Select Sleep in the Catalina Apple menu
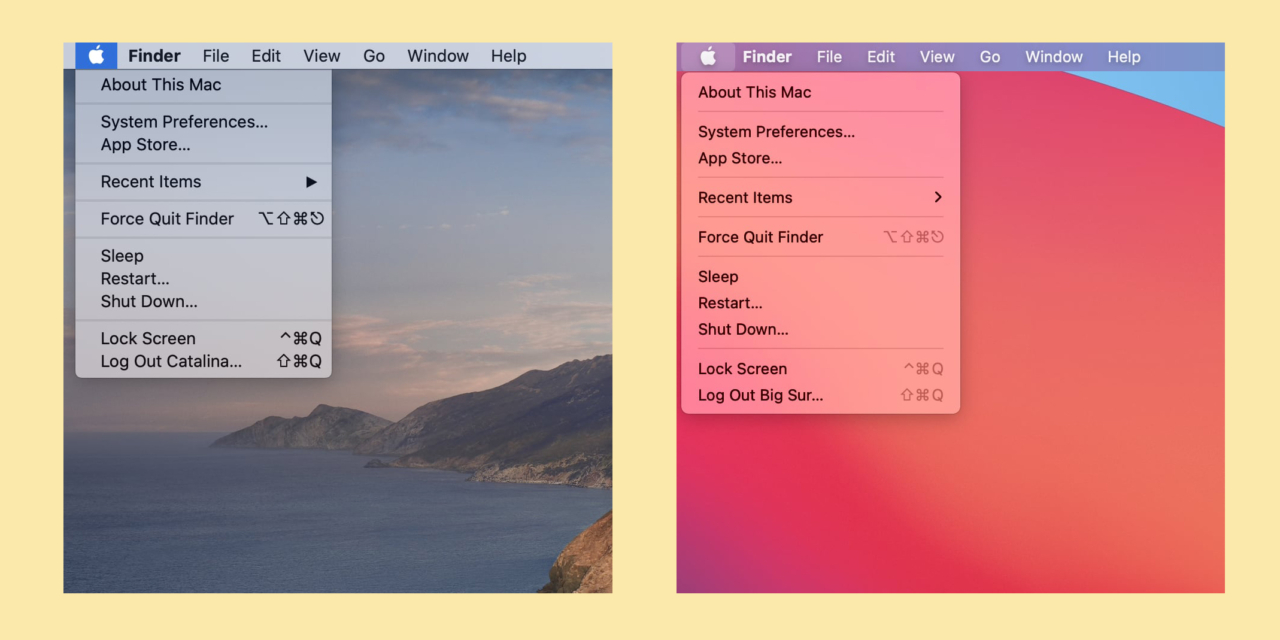 click(x=122, y=256)
